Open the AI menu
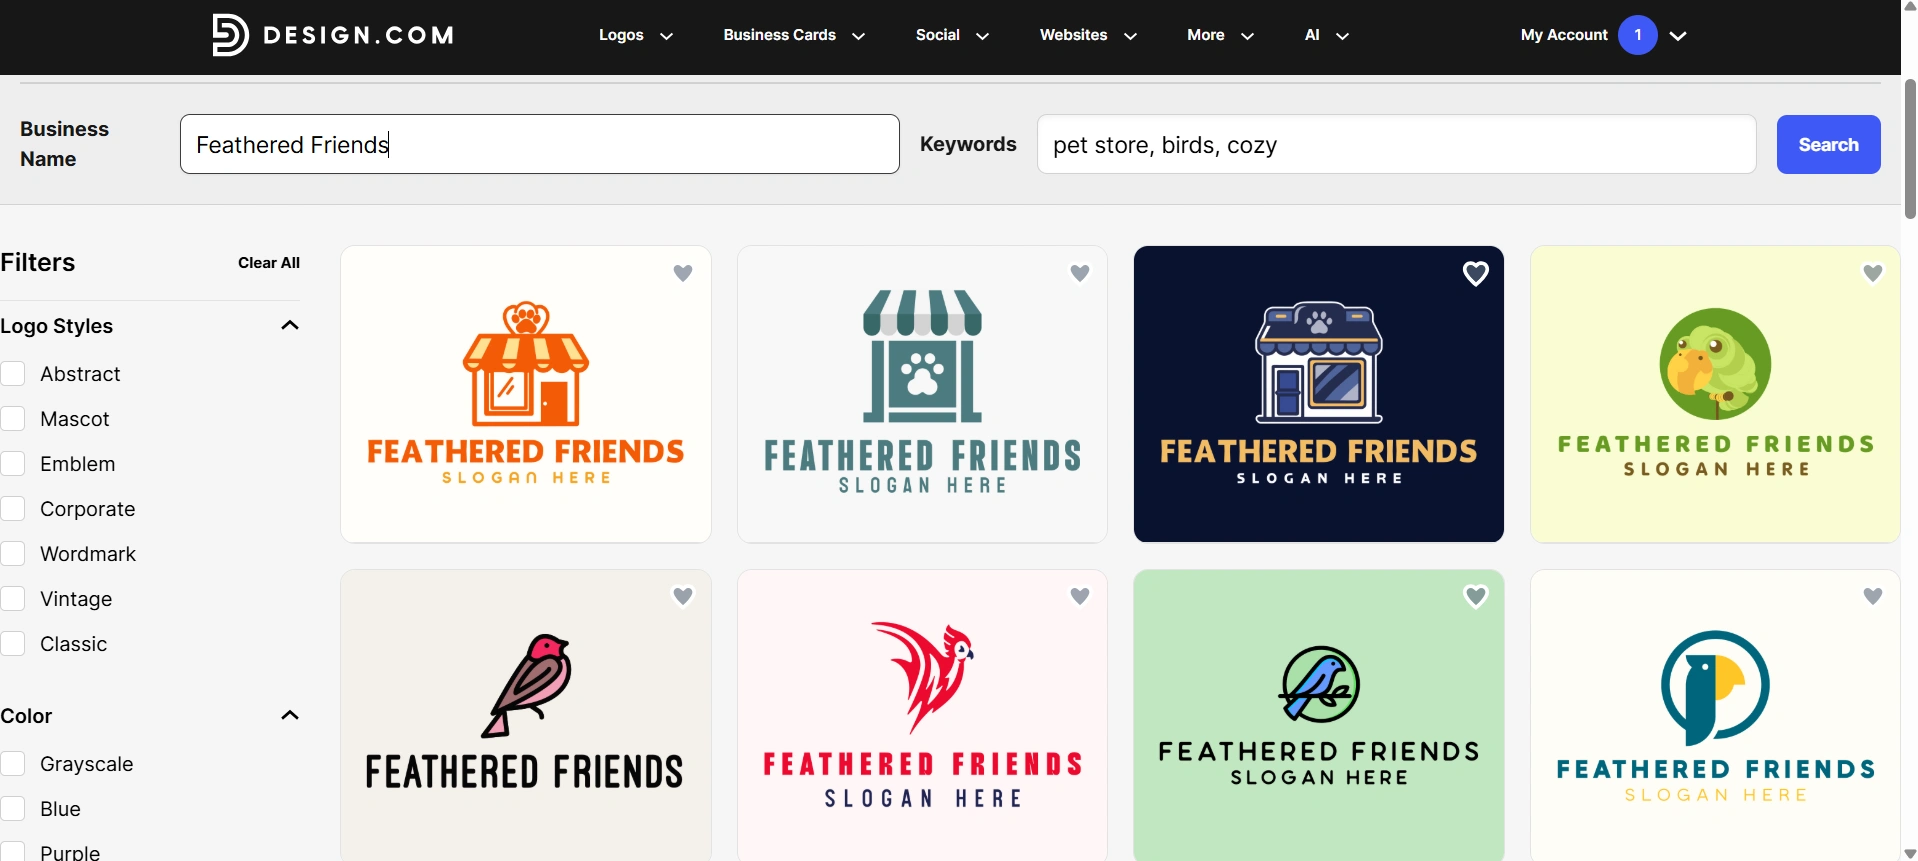Viewport: 1918px width, 861px height. tap(1327, 35)
